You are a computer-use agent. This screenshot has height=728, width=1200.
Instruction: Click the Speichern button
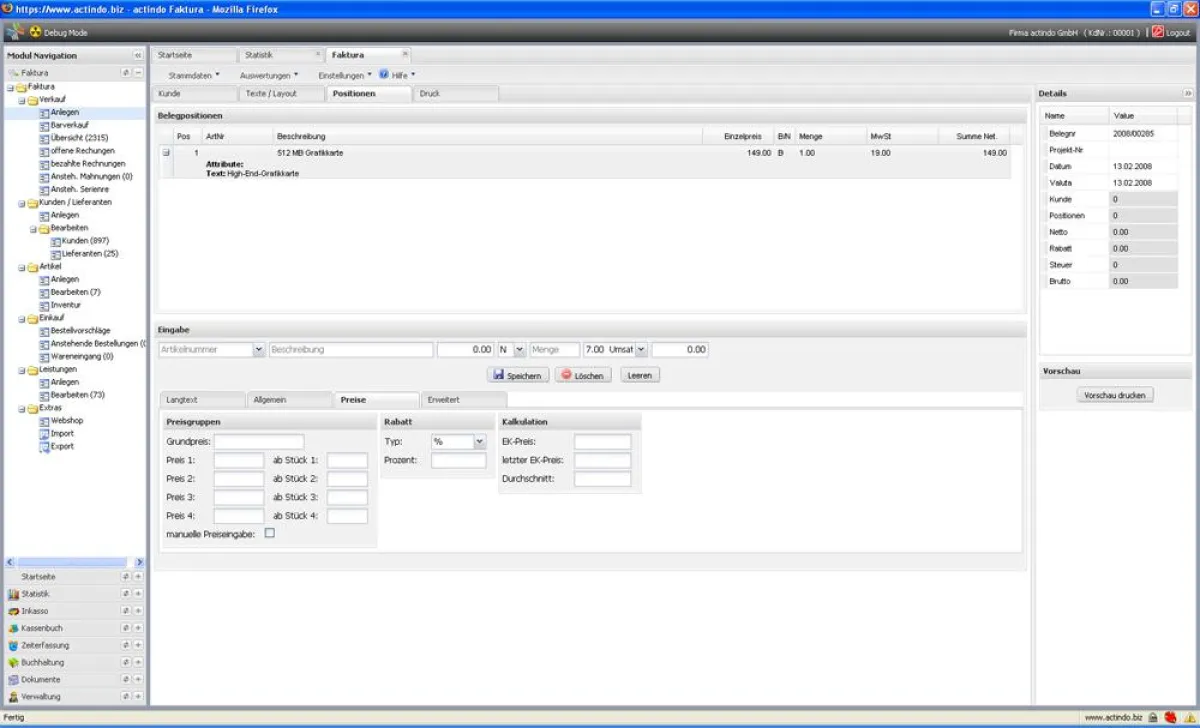pos(518,374)
